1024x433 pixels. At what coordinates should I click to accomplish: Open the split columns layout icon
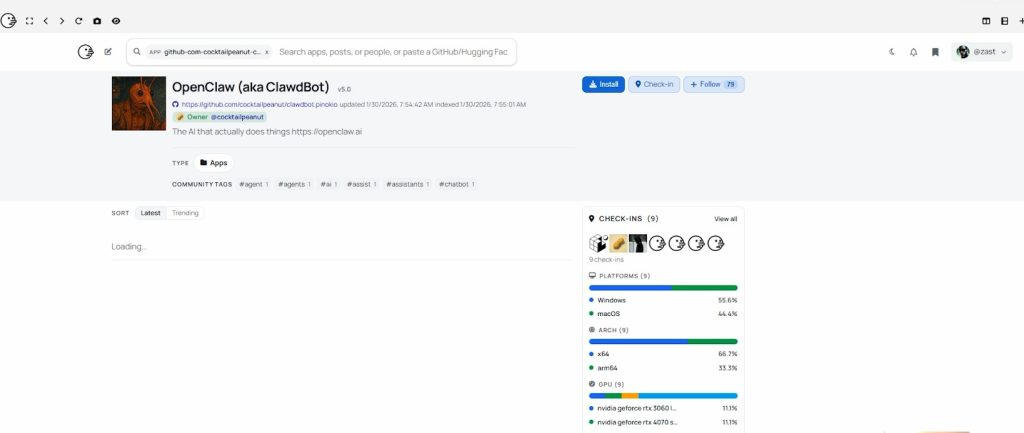click(x=986, y=21)
